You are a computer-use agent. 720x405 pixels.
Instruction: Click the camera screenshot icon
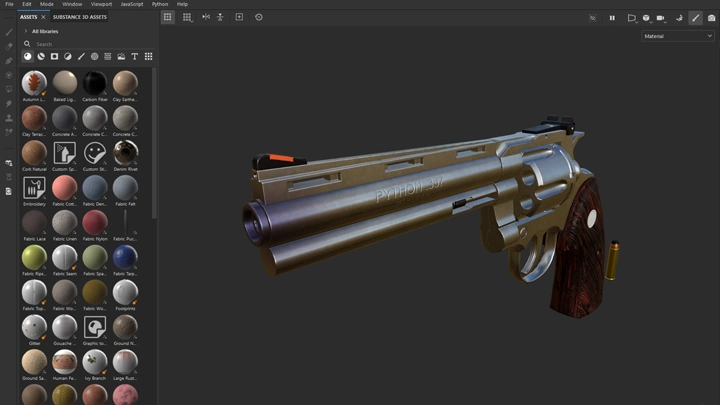coord(711,18)
